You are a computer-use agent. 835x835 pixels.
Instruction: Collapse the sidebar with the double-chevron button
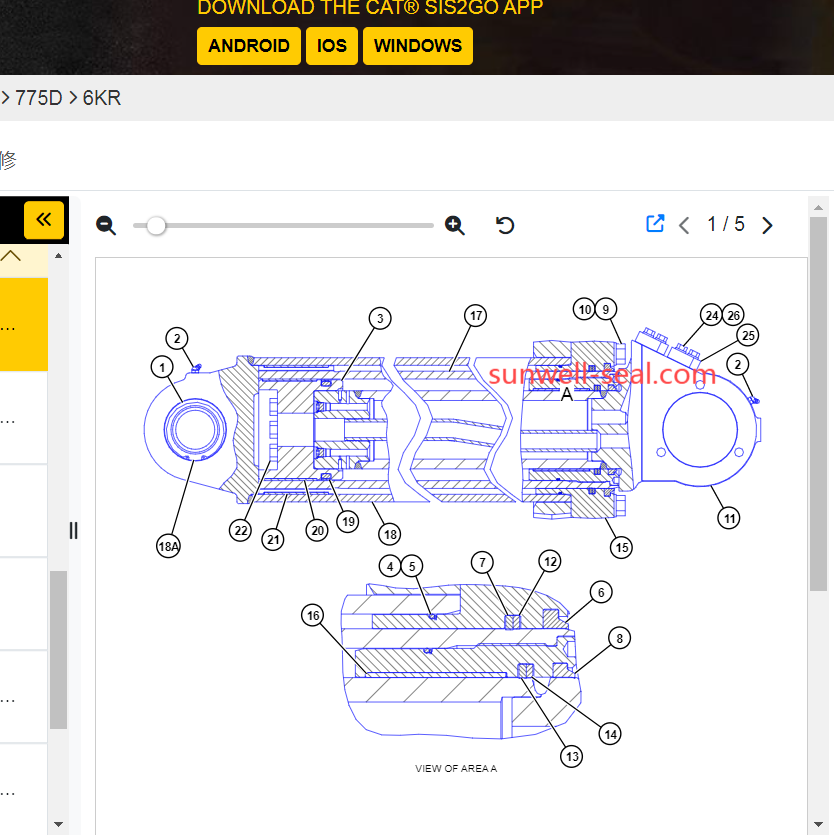pyautogui.click(x=44, y=219)
